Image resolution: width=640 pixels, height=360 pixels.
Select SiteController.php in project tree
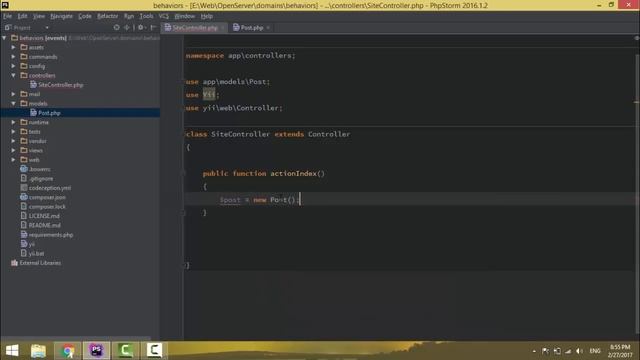(x=60, y=85)
